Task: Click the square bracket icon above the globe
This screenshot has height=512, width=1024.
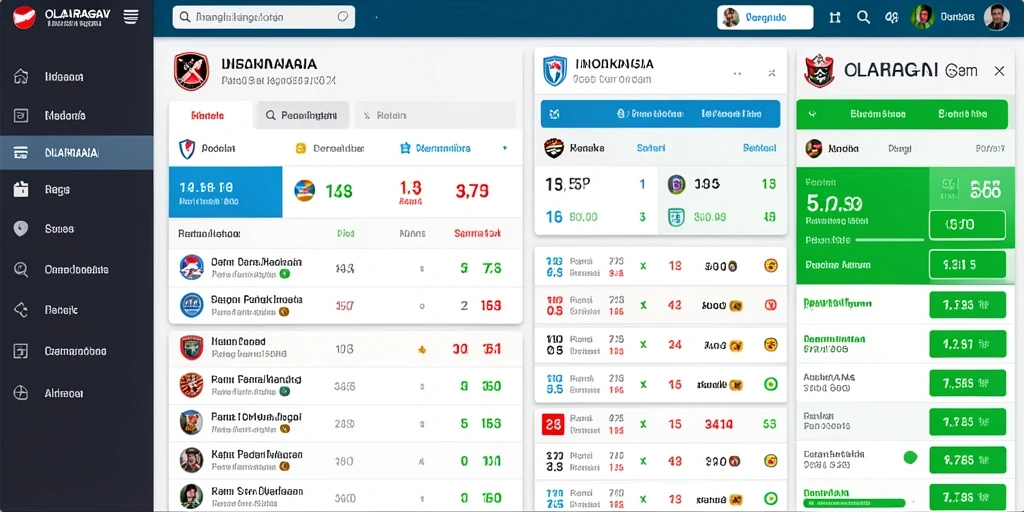Action: (x=21, y=351)
